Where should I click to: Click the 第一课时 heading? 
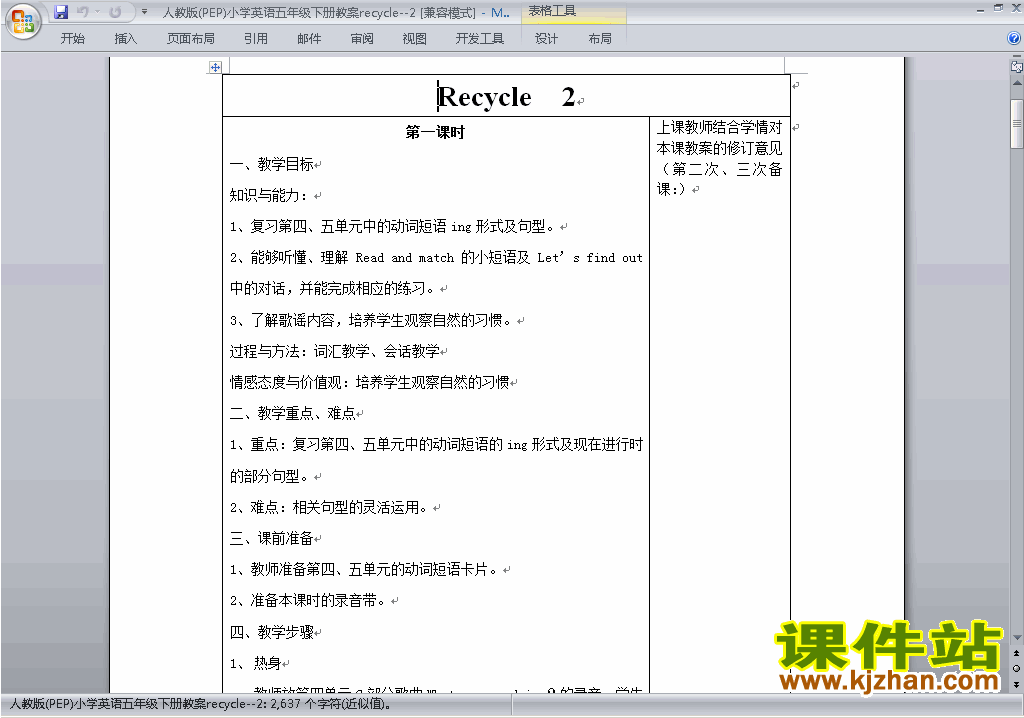(435, 132)
